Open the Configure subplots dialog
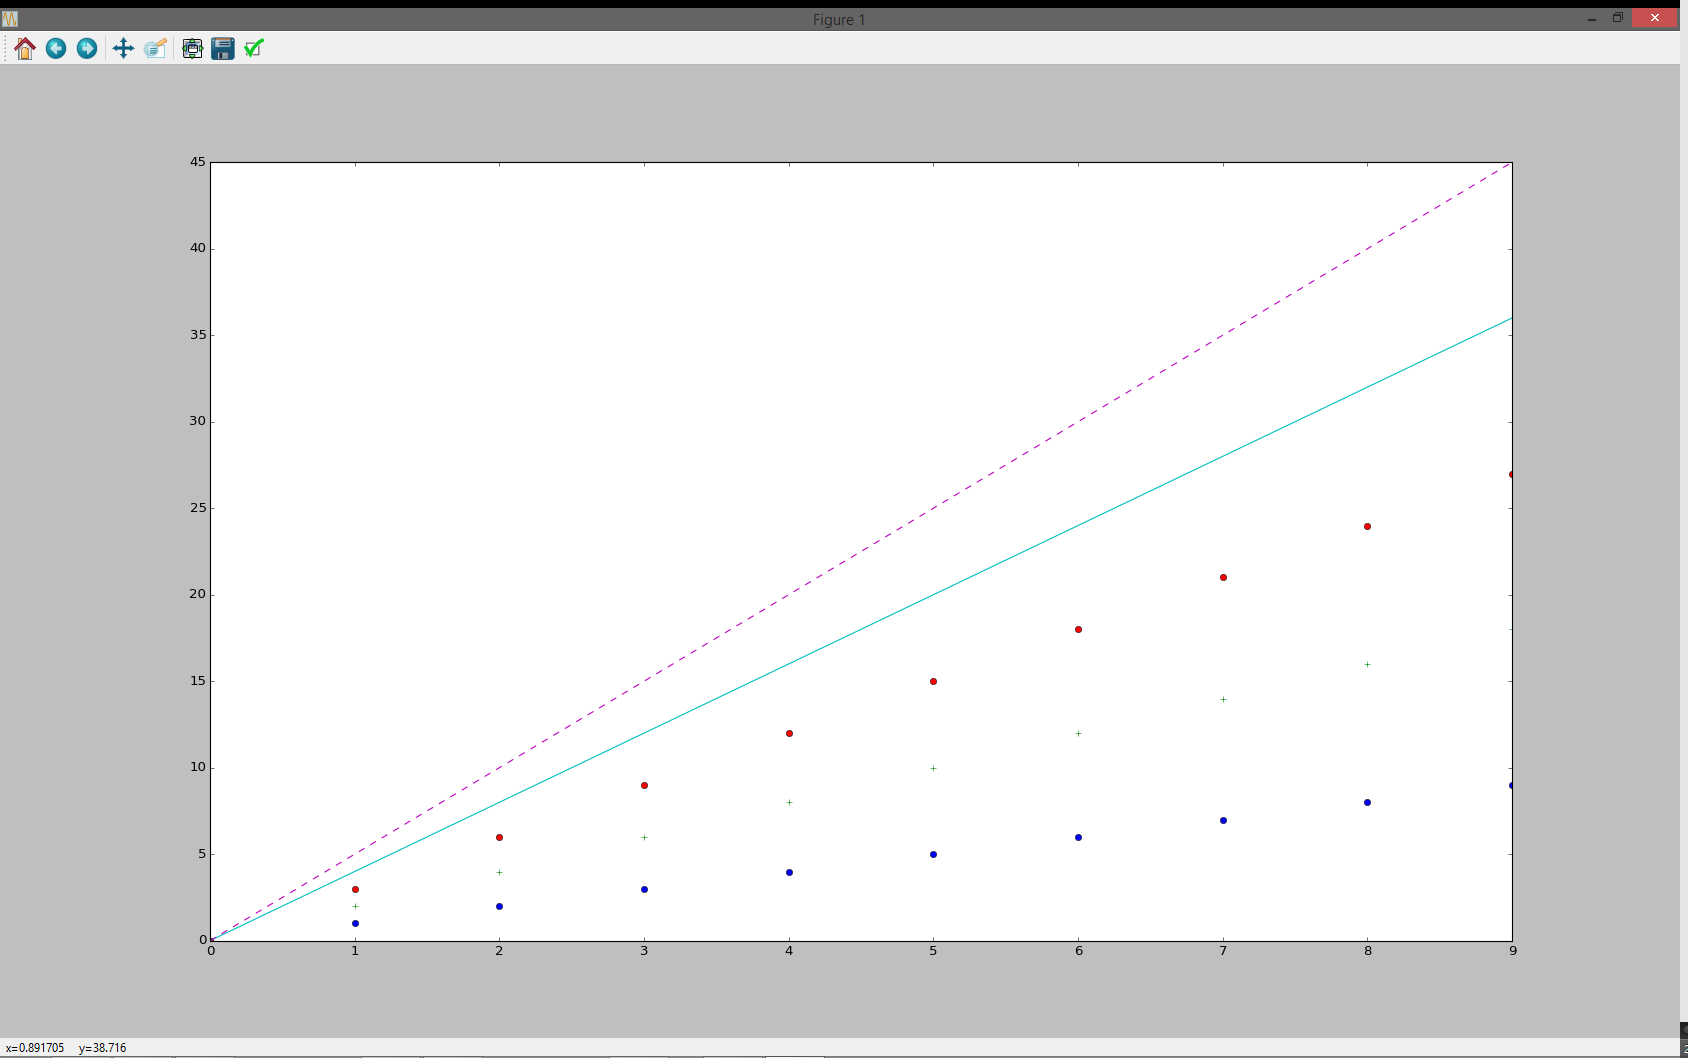1688x1058 pixels. (x=192, y=48)
